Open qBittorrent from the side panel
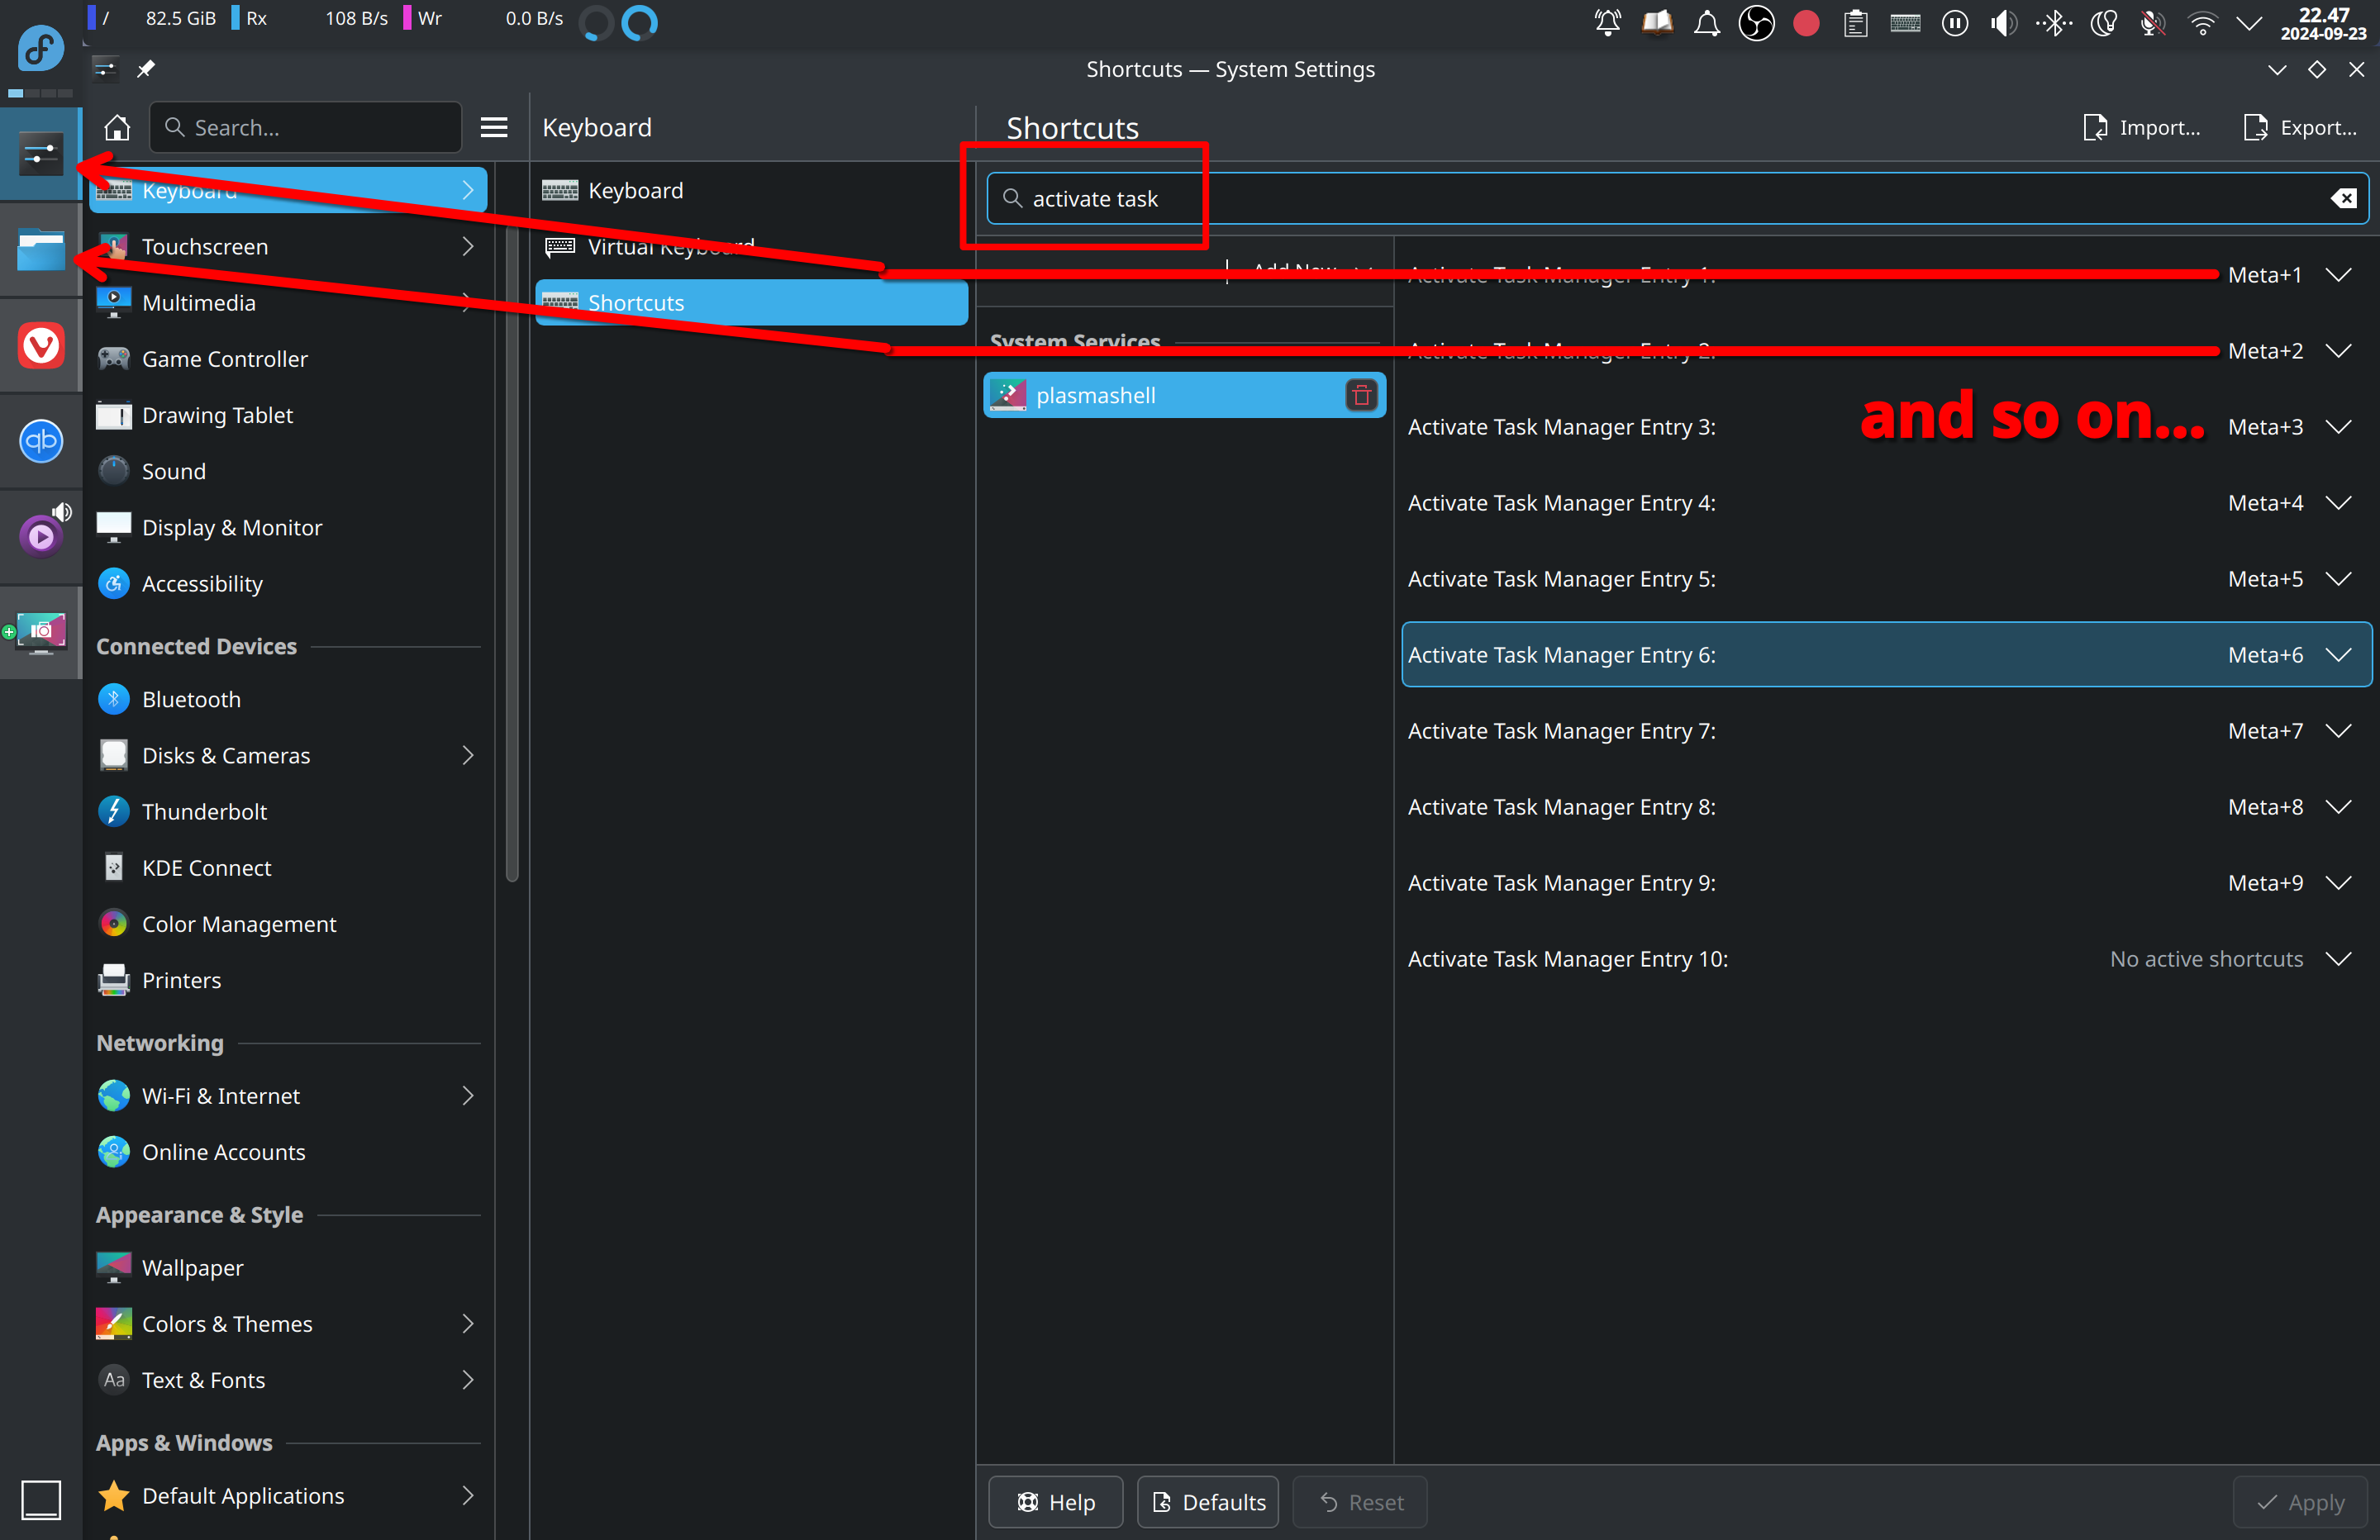Image resolution: width=2380 pixels, height=1540 pixels. (41, 440)
